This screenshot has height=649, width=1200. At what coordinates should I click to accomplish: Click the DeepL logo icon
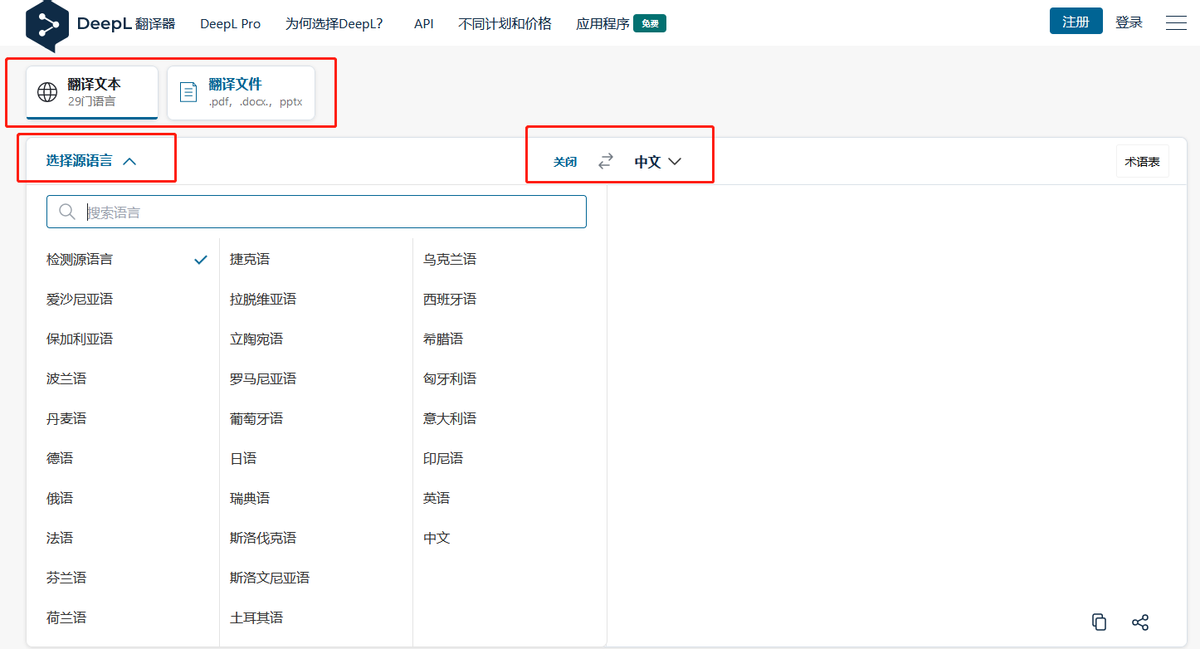[x=47, y=24]
